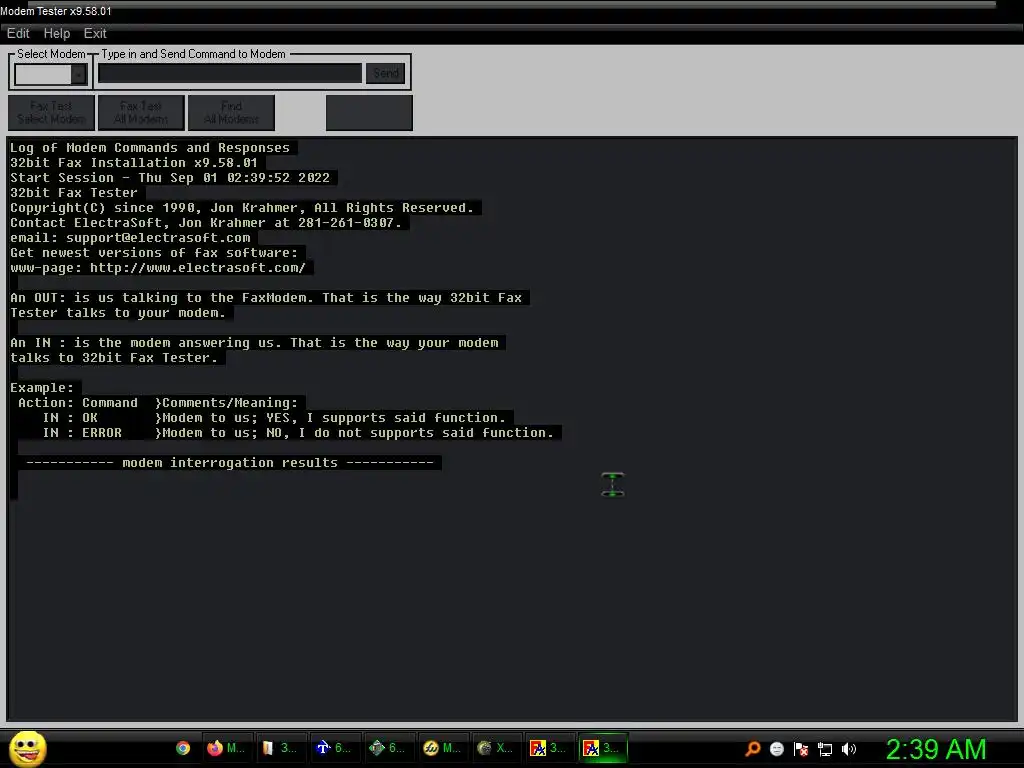1024x768 pixels.
Task: Expand the Select Modem dropdown
Action: click(78, 74)
